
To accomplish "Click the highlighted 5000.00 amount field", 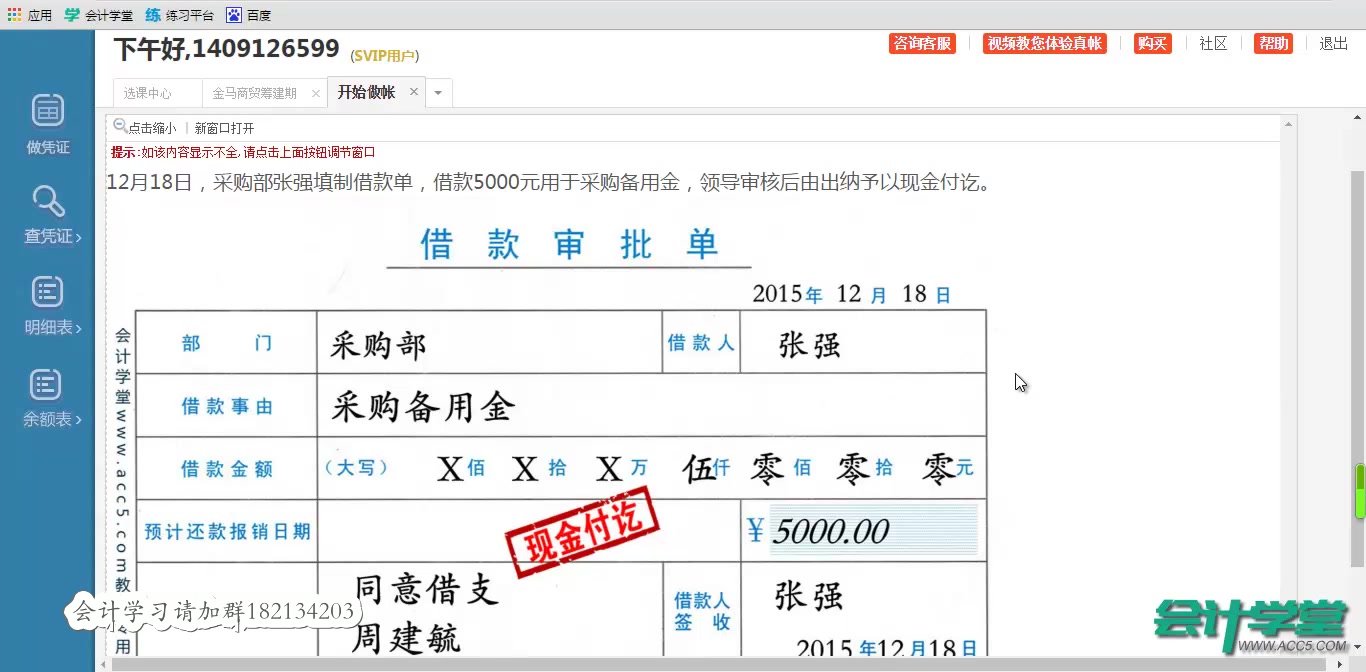I will (870, 531).
